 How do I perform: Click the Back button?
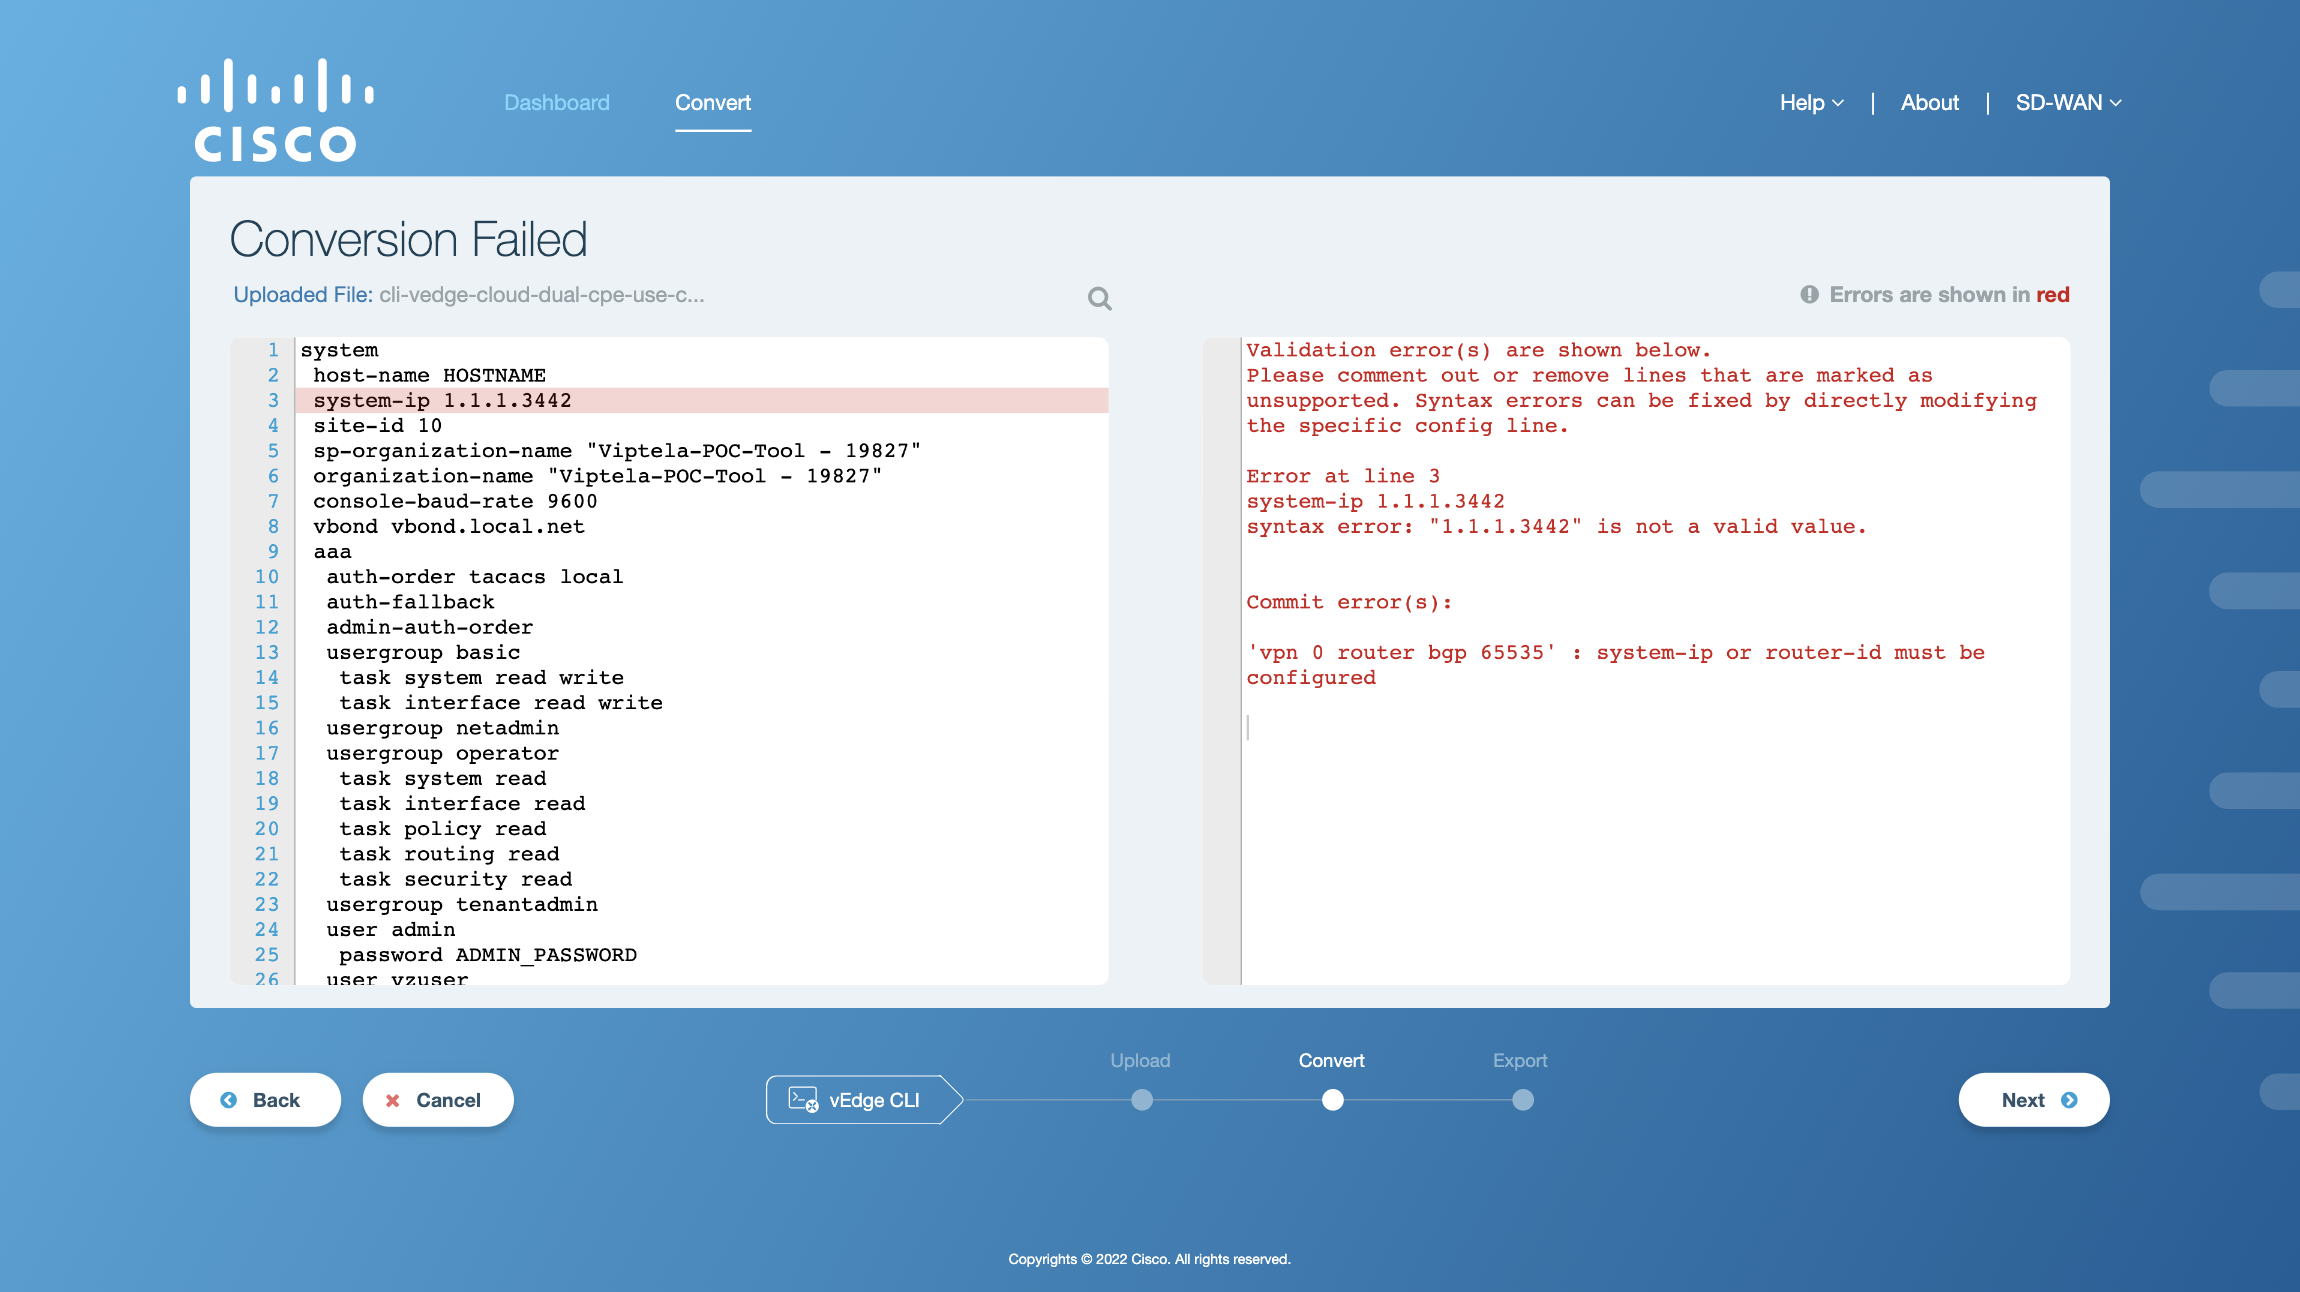tap(265, 1100)
